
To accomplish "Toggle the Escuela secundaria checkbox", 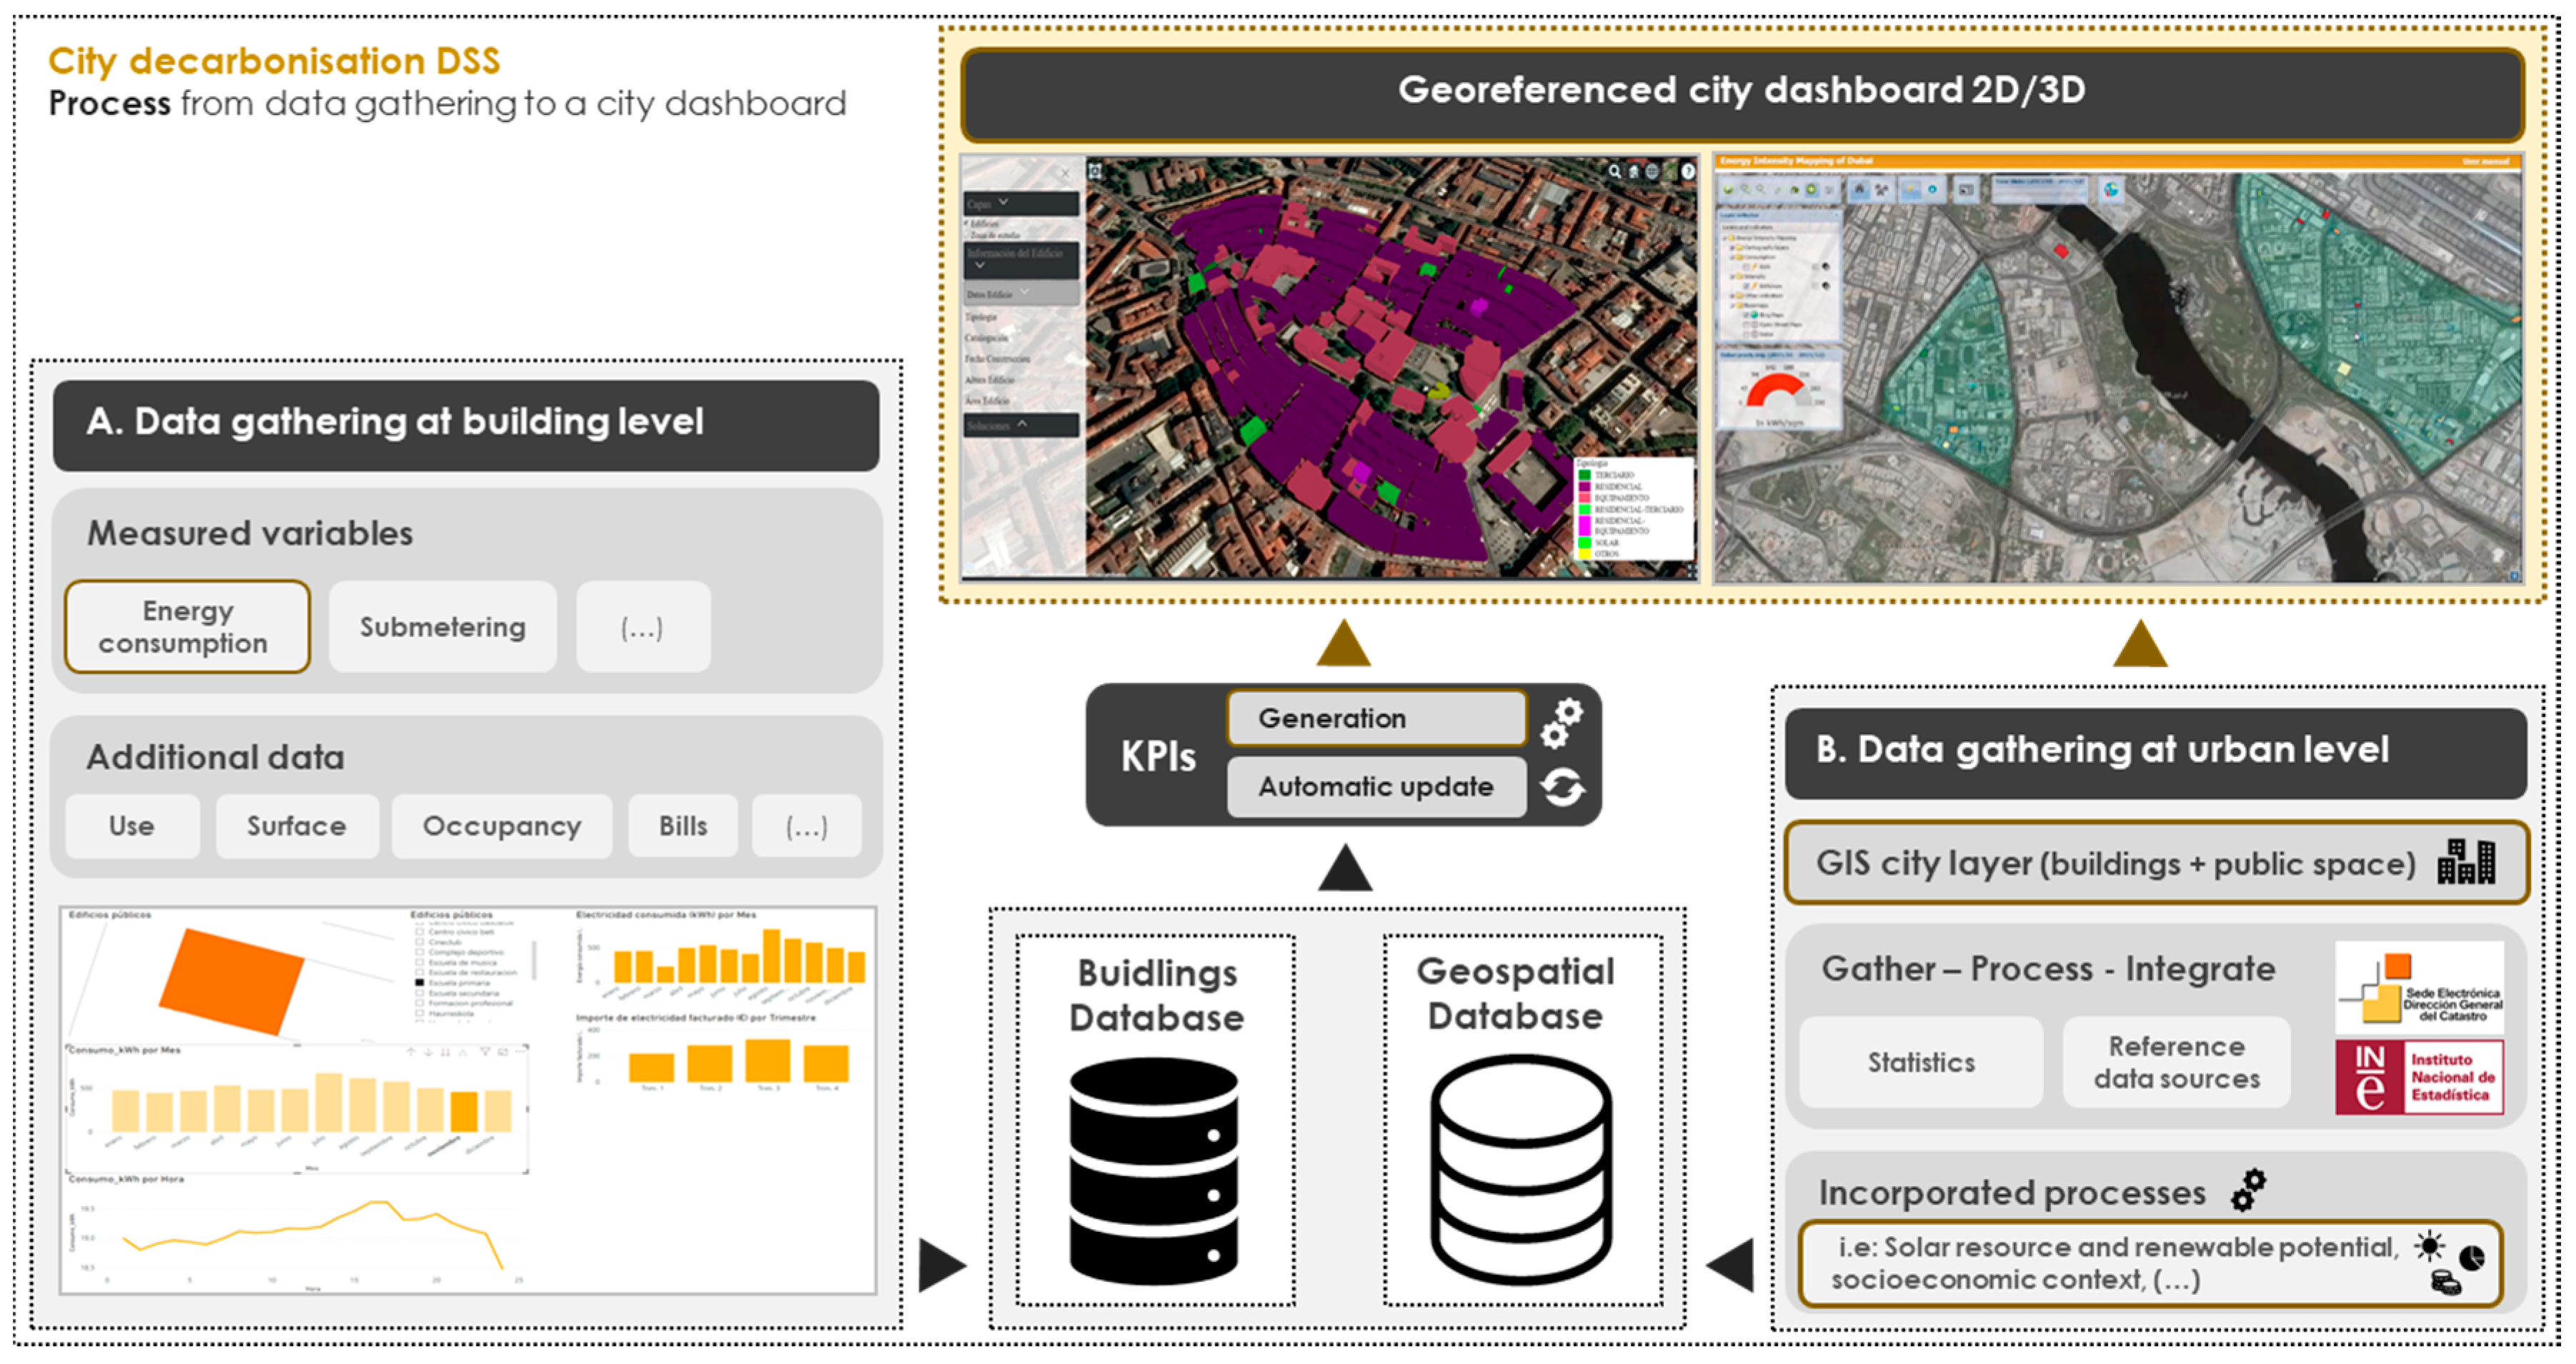I will pyautogui.click(x=420, y=993).
